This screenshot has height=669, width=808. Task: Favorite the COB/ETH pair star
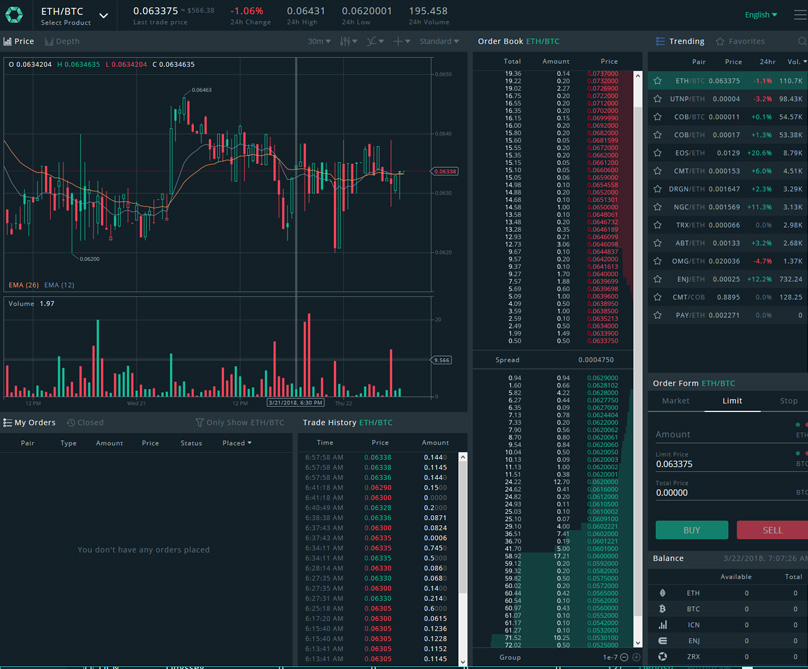[658, 135]
